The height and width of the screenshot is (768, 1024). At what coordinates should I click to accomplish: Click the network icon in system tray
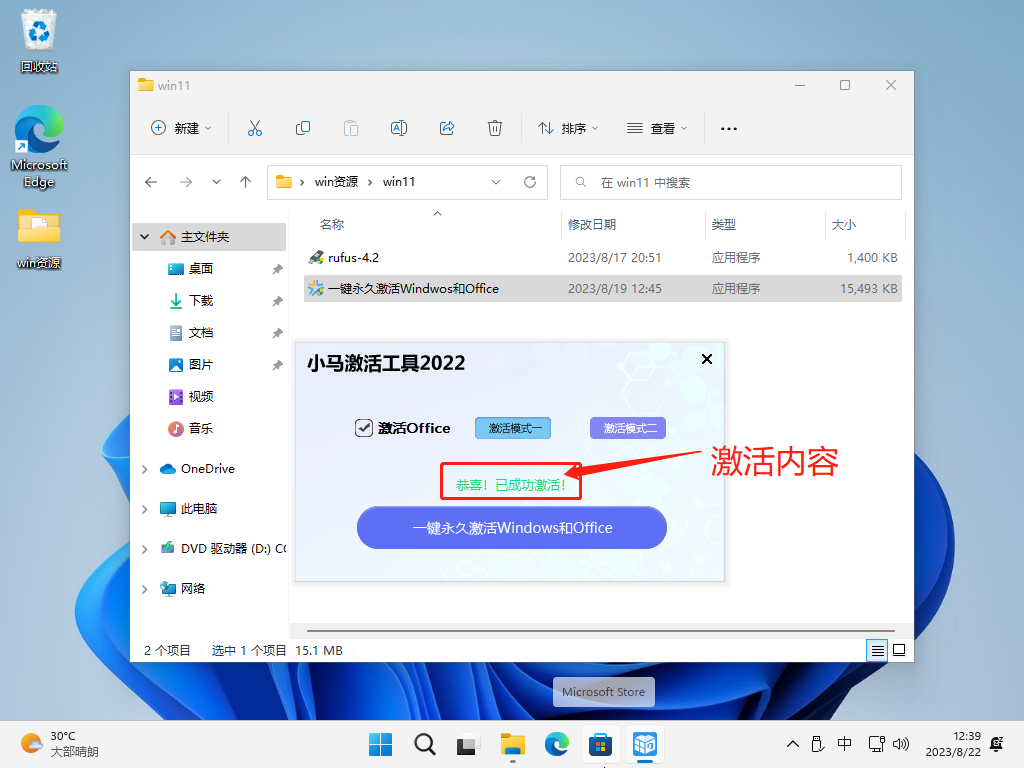(876, 744)
